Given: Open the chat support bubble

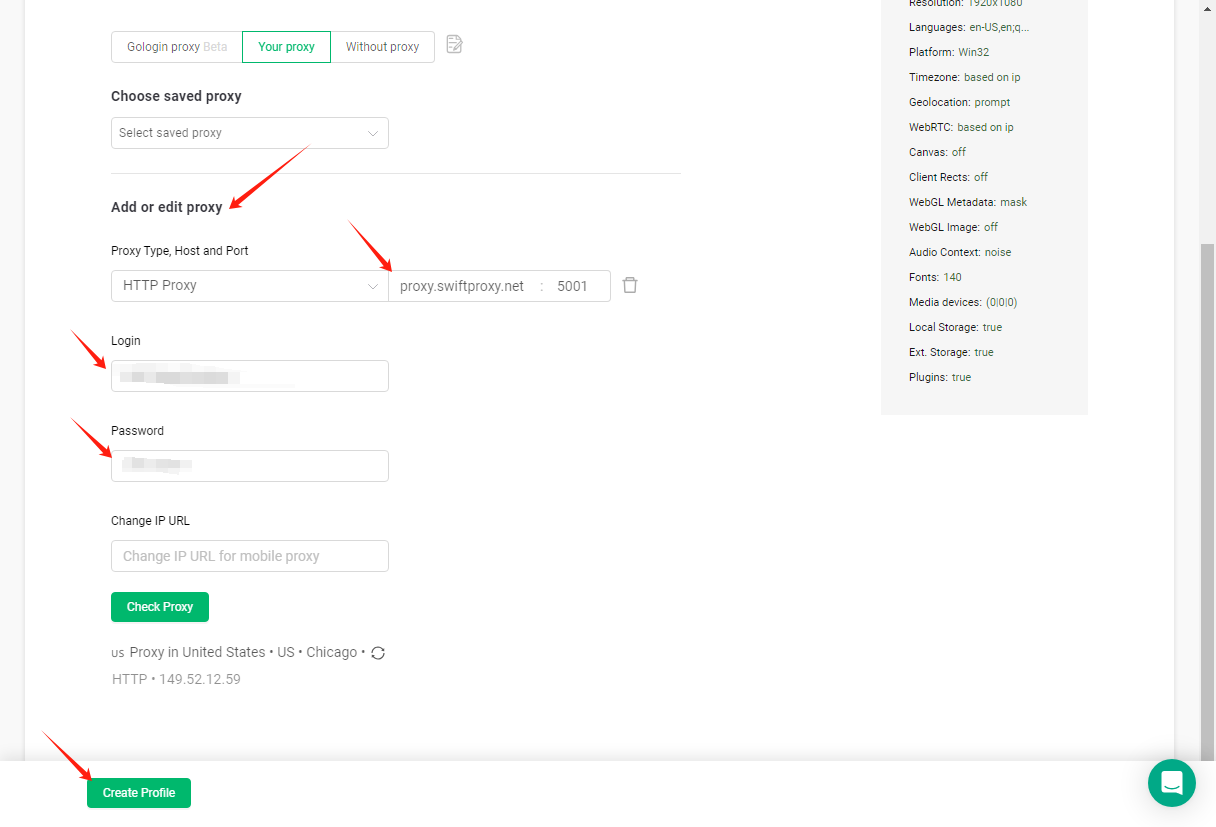Looking at the screenshot, I should pos(1171,783).
